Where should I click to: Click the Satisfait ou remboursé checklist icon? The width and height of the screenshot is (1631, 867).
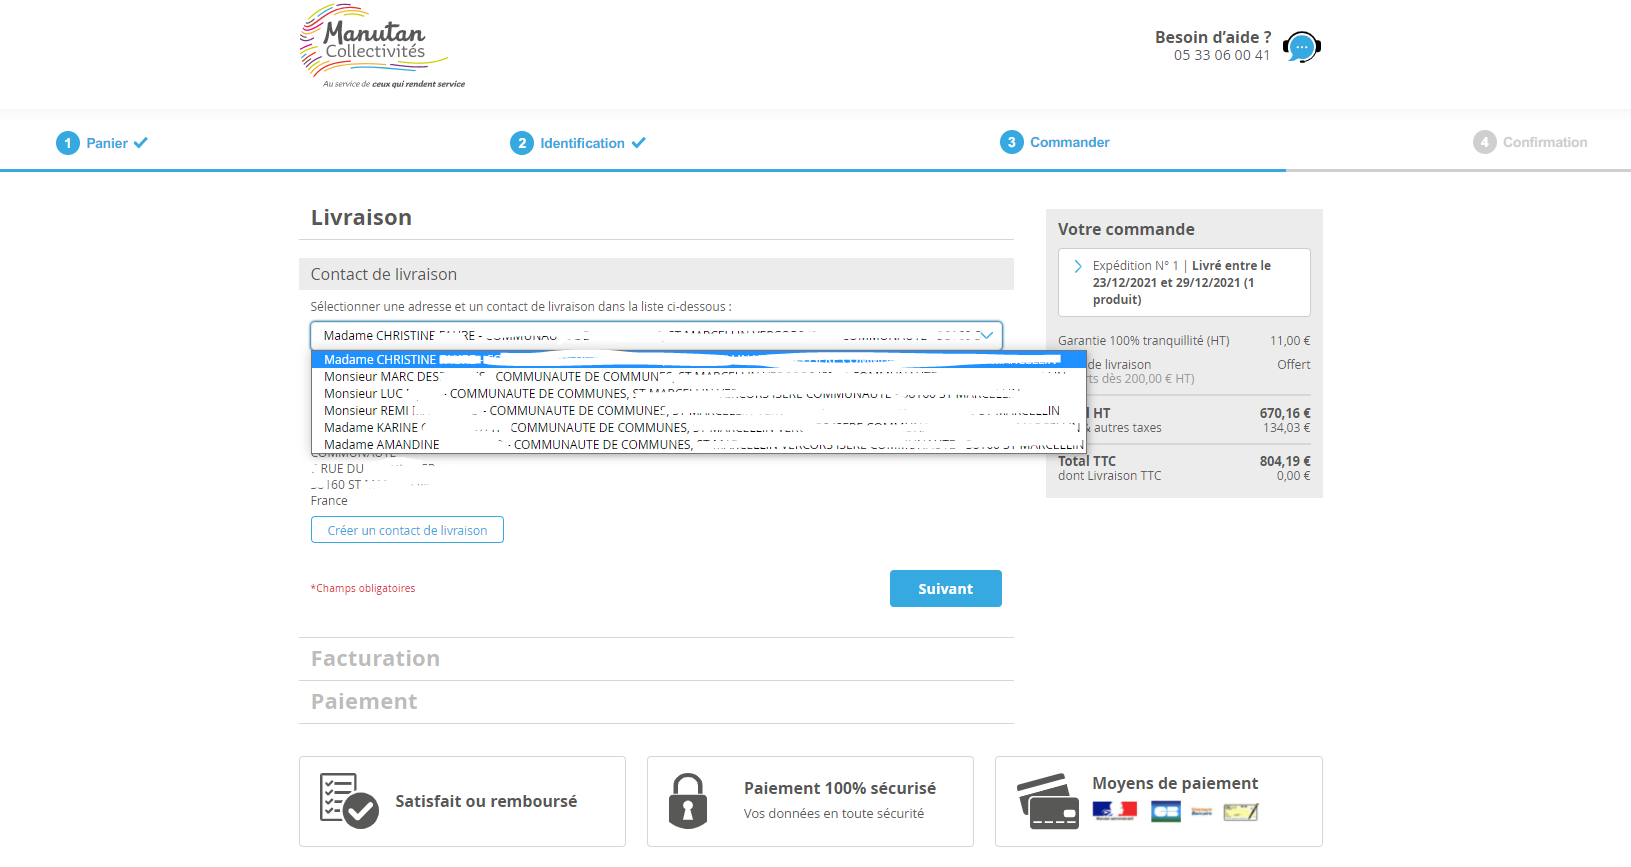point(348,801)
